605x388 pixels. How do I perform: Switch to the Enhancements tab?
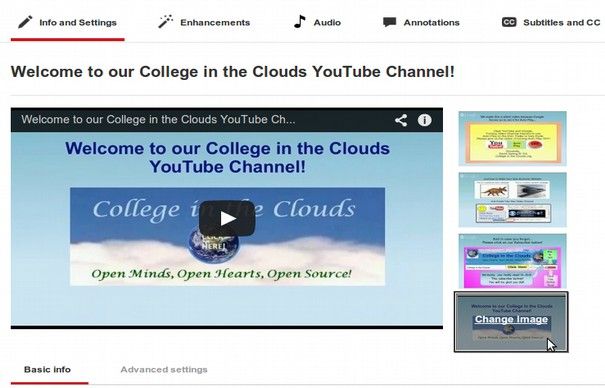click(x=204, y=22)
